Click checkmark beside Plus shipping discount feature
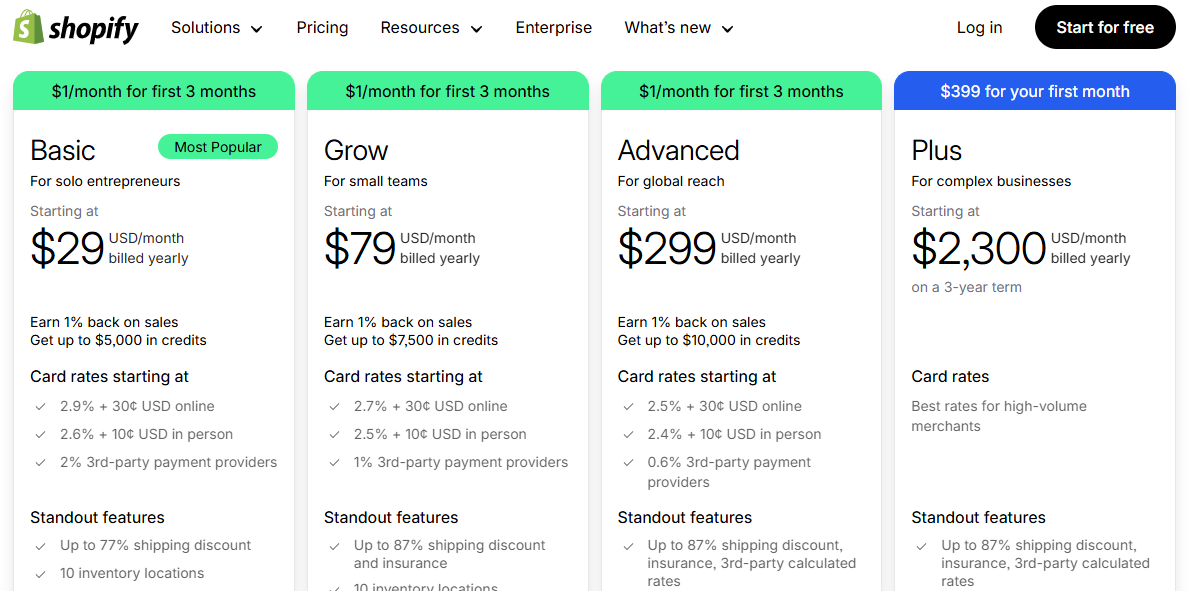1190x591 pixels. coord(921,545)
